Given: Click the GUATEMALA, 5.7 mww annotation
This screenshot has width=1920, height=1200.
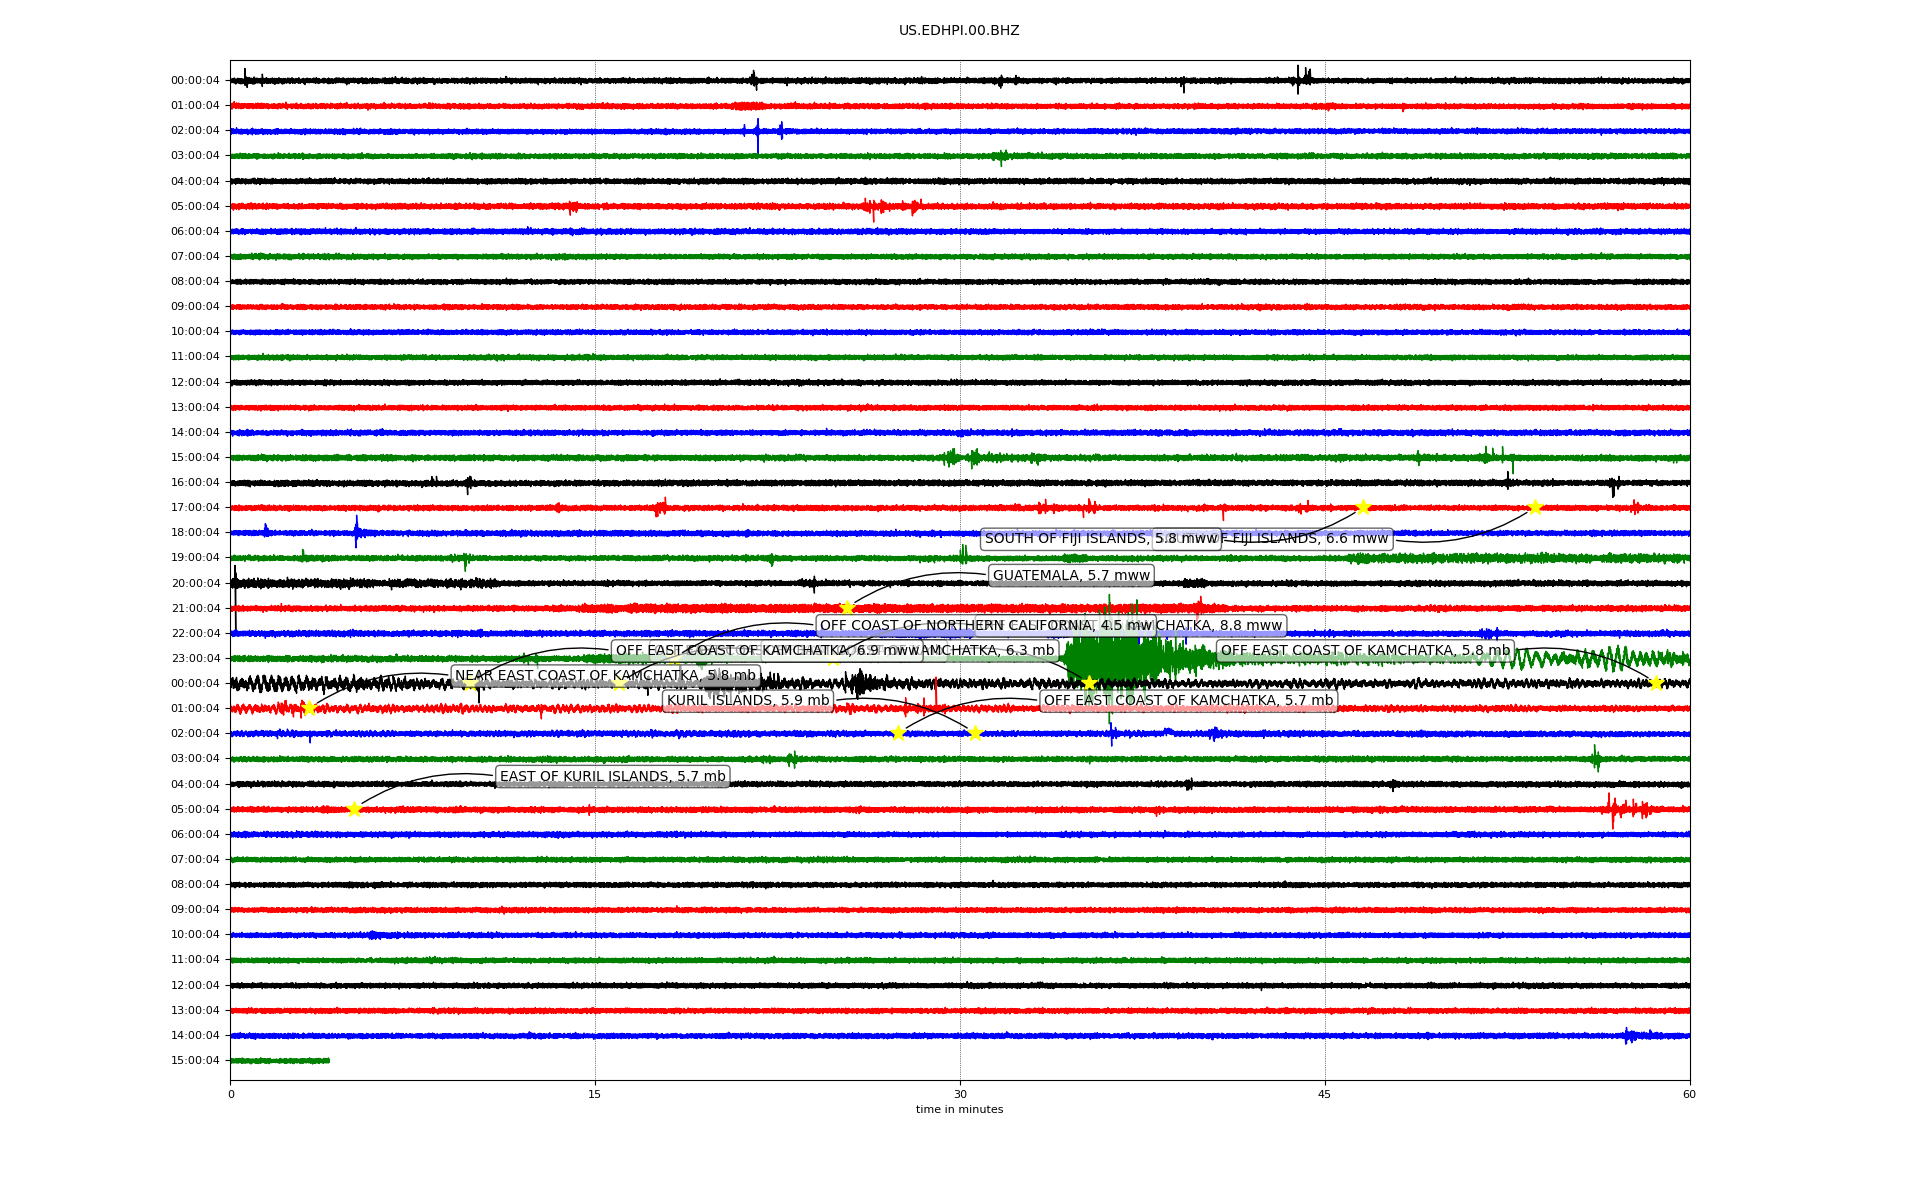Looking at the screenshot, I should tap(1071, 575).
